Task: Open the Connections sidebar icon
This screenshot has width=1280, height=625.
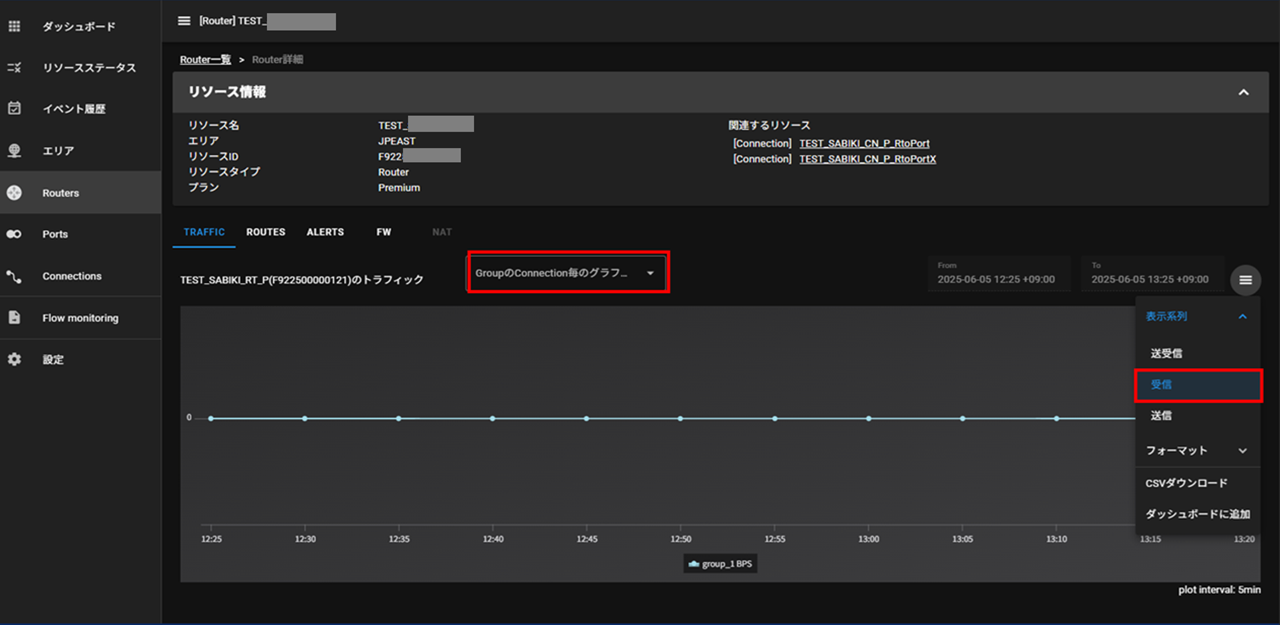Action: (14, 276)
